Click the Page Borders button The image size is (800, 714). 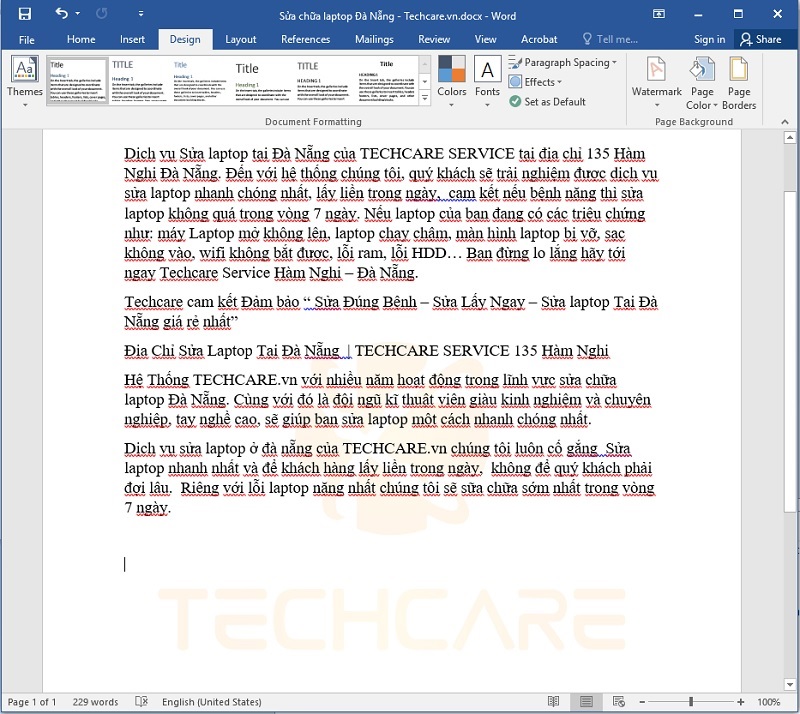(x=739, y=82)
